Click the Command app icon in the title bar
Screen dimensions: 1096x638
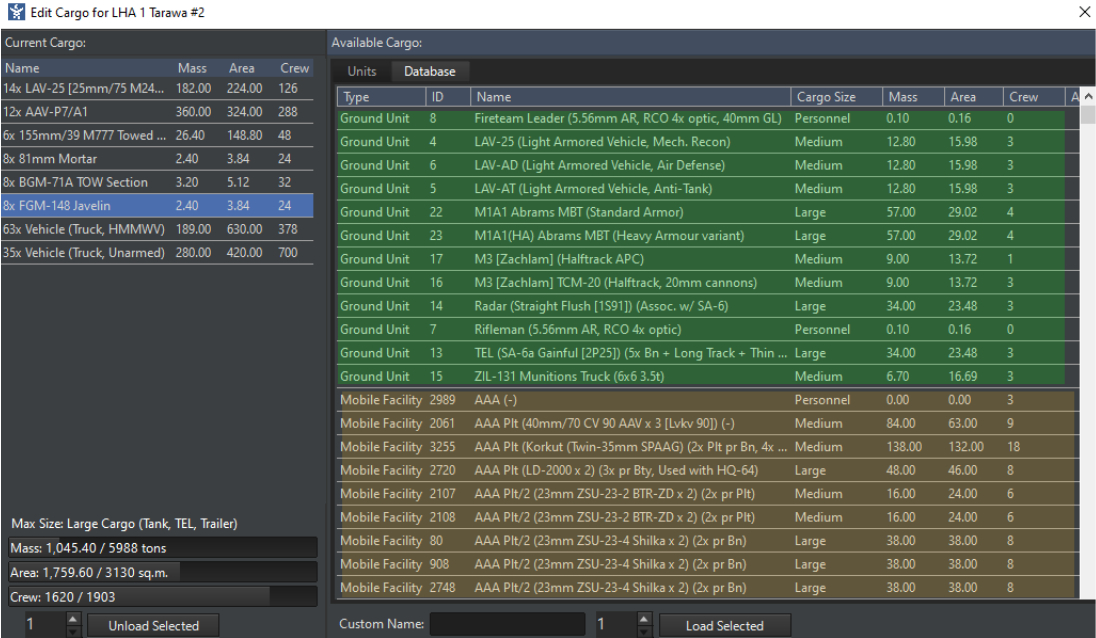(12, 12)
